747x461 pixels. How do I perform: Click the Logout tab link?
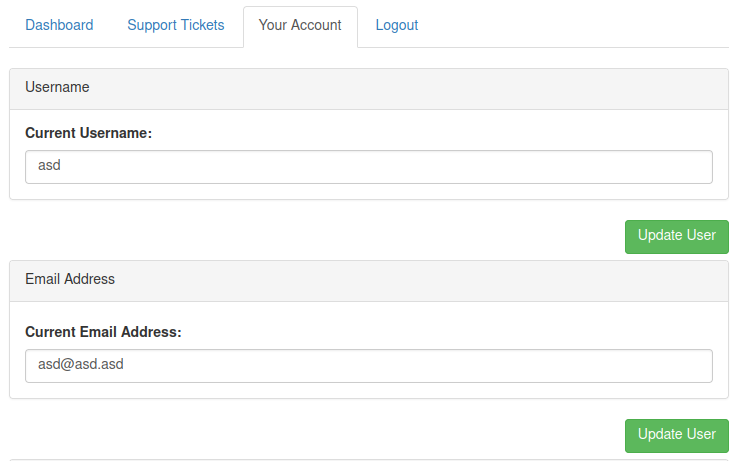(x=397, y=26)
